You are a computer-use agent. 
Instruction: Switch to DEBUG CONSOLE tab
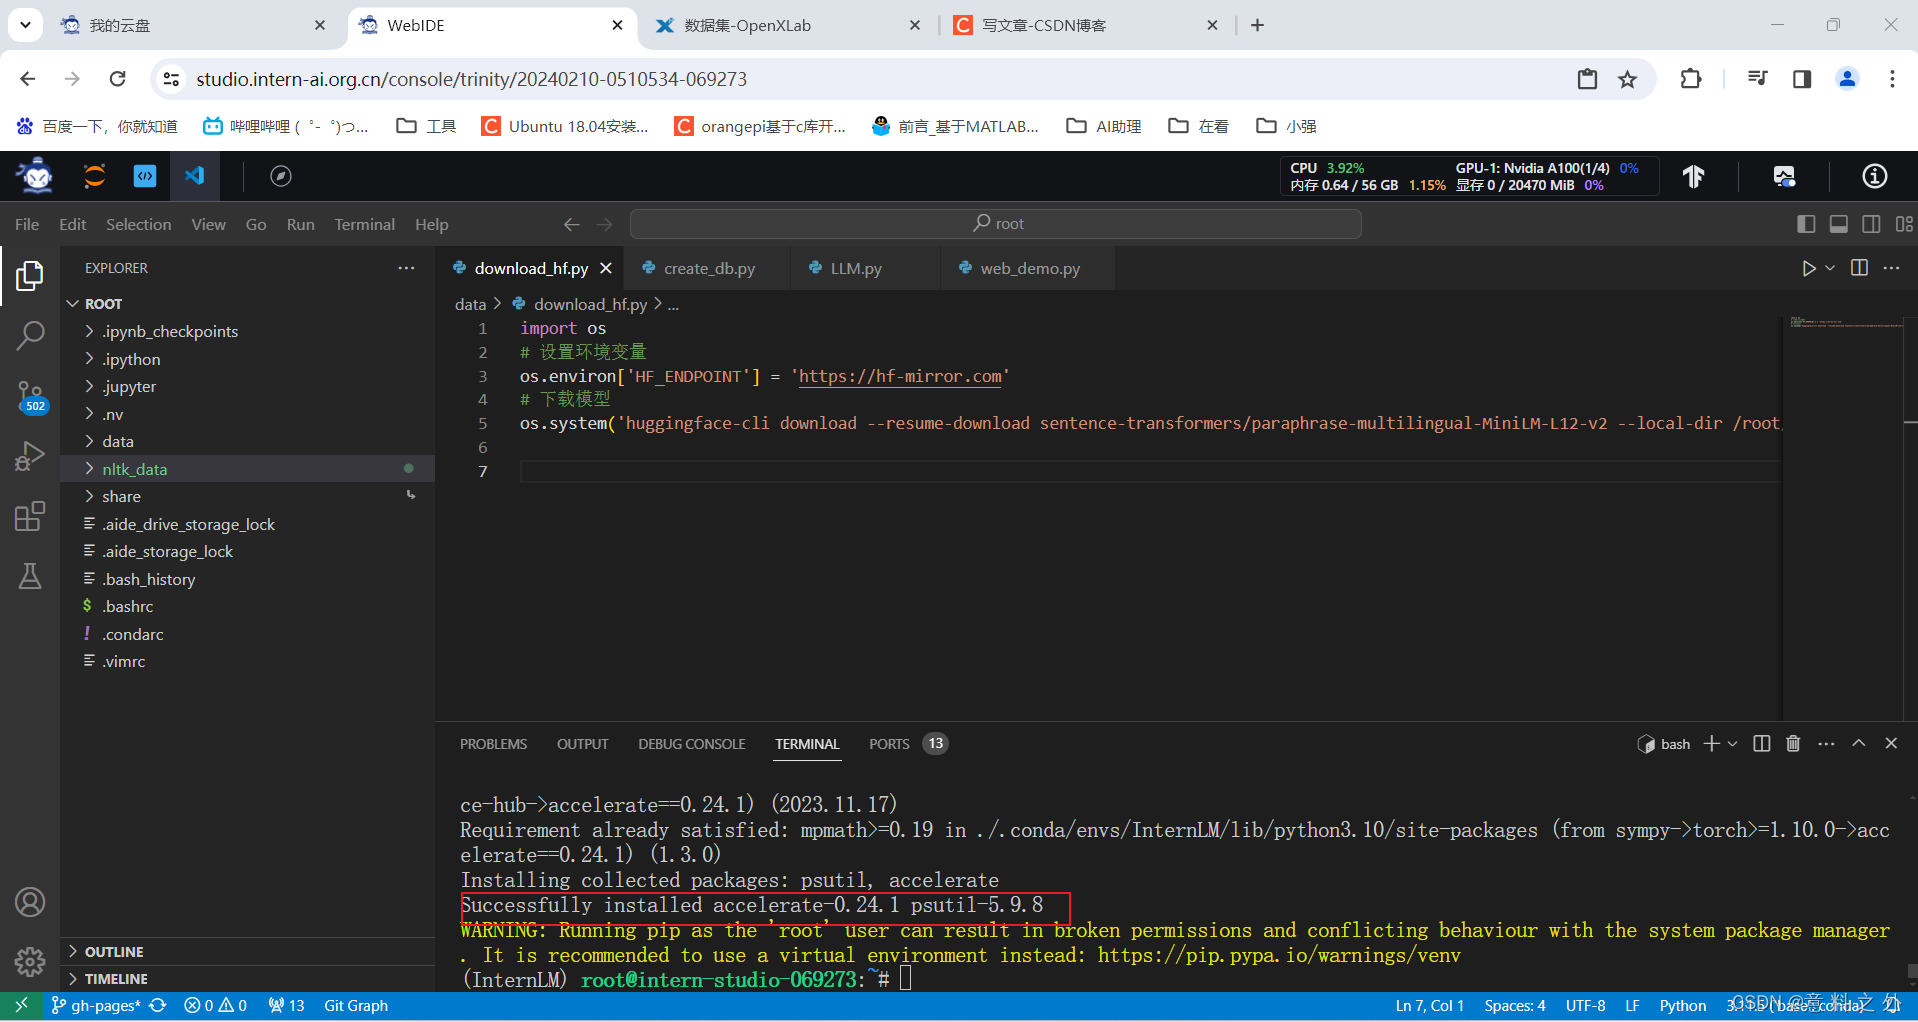(x=692, y=744)
